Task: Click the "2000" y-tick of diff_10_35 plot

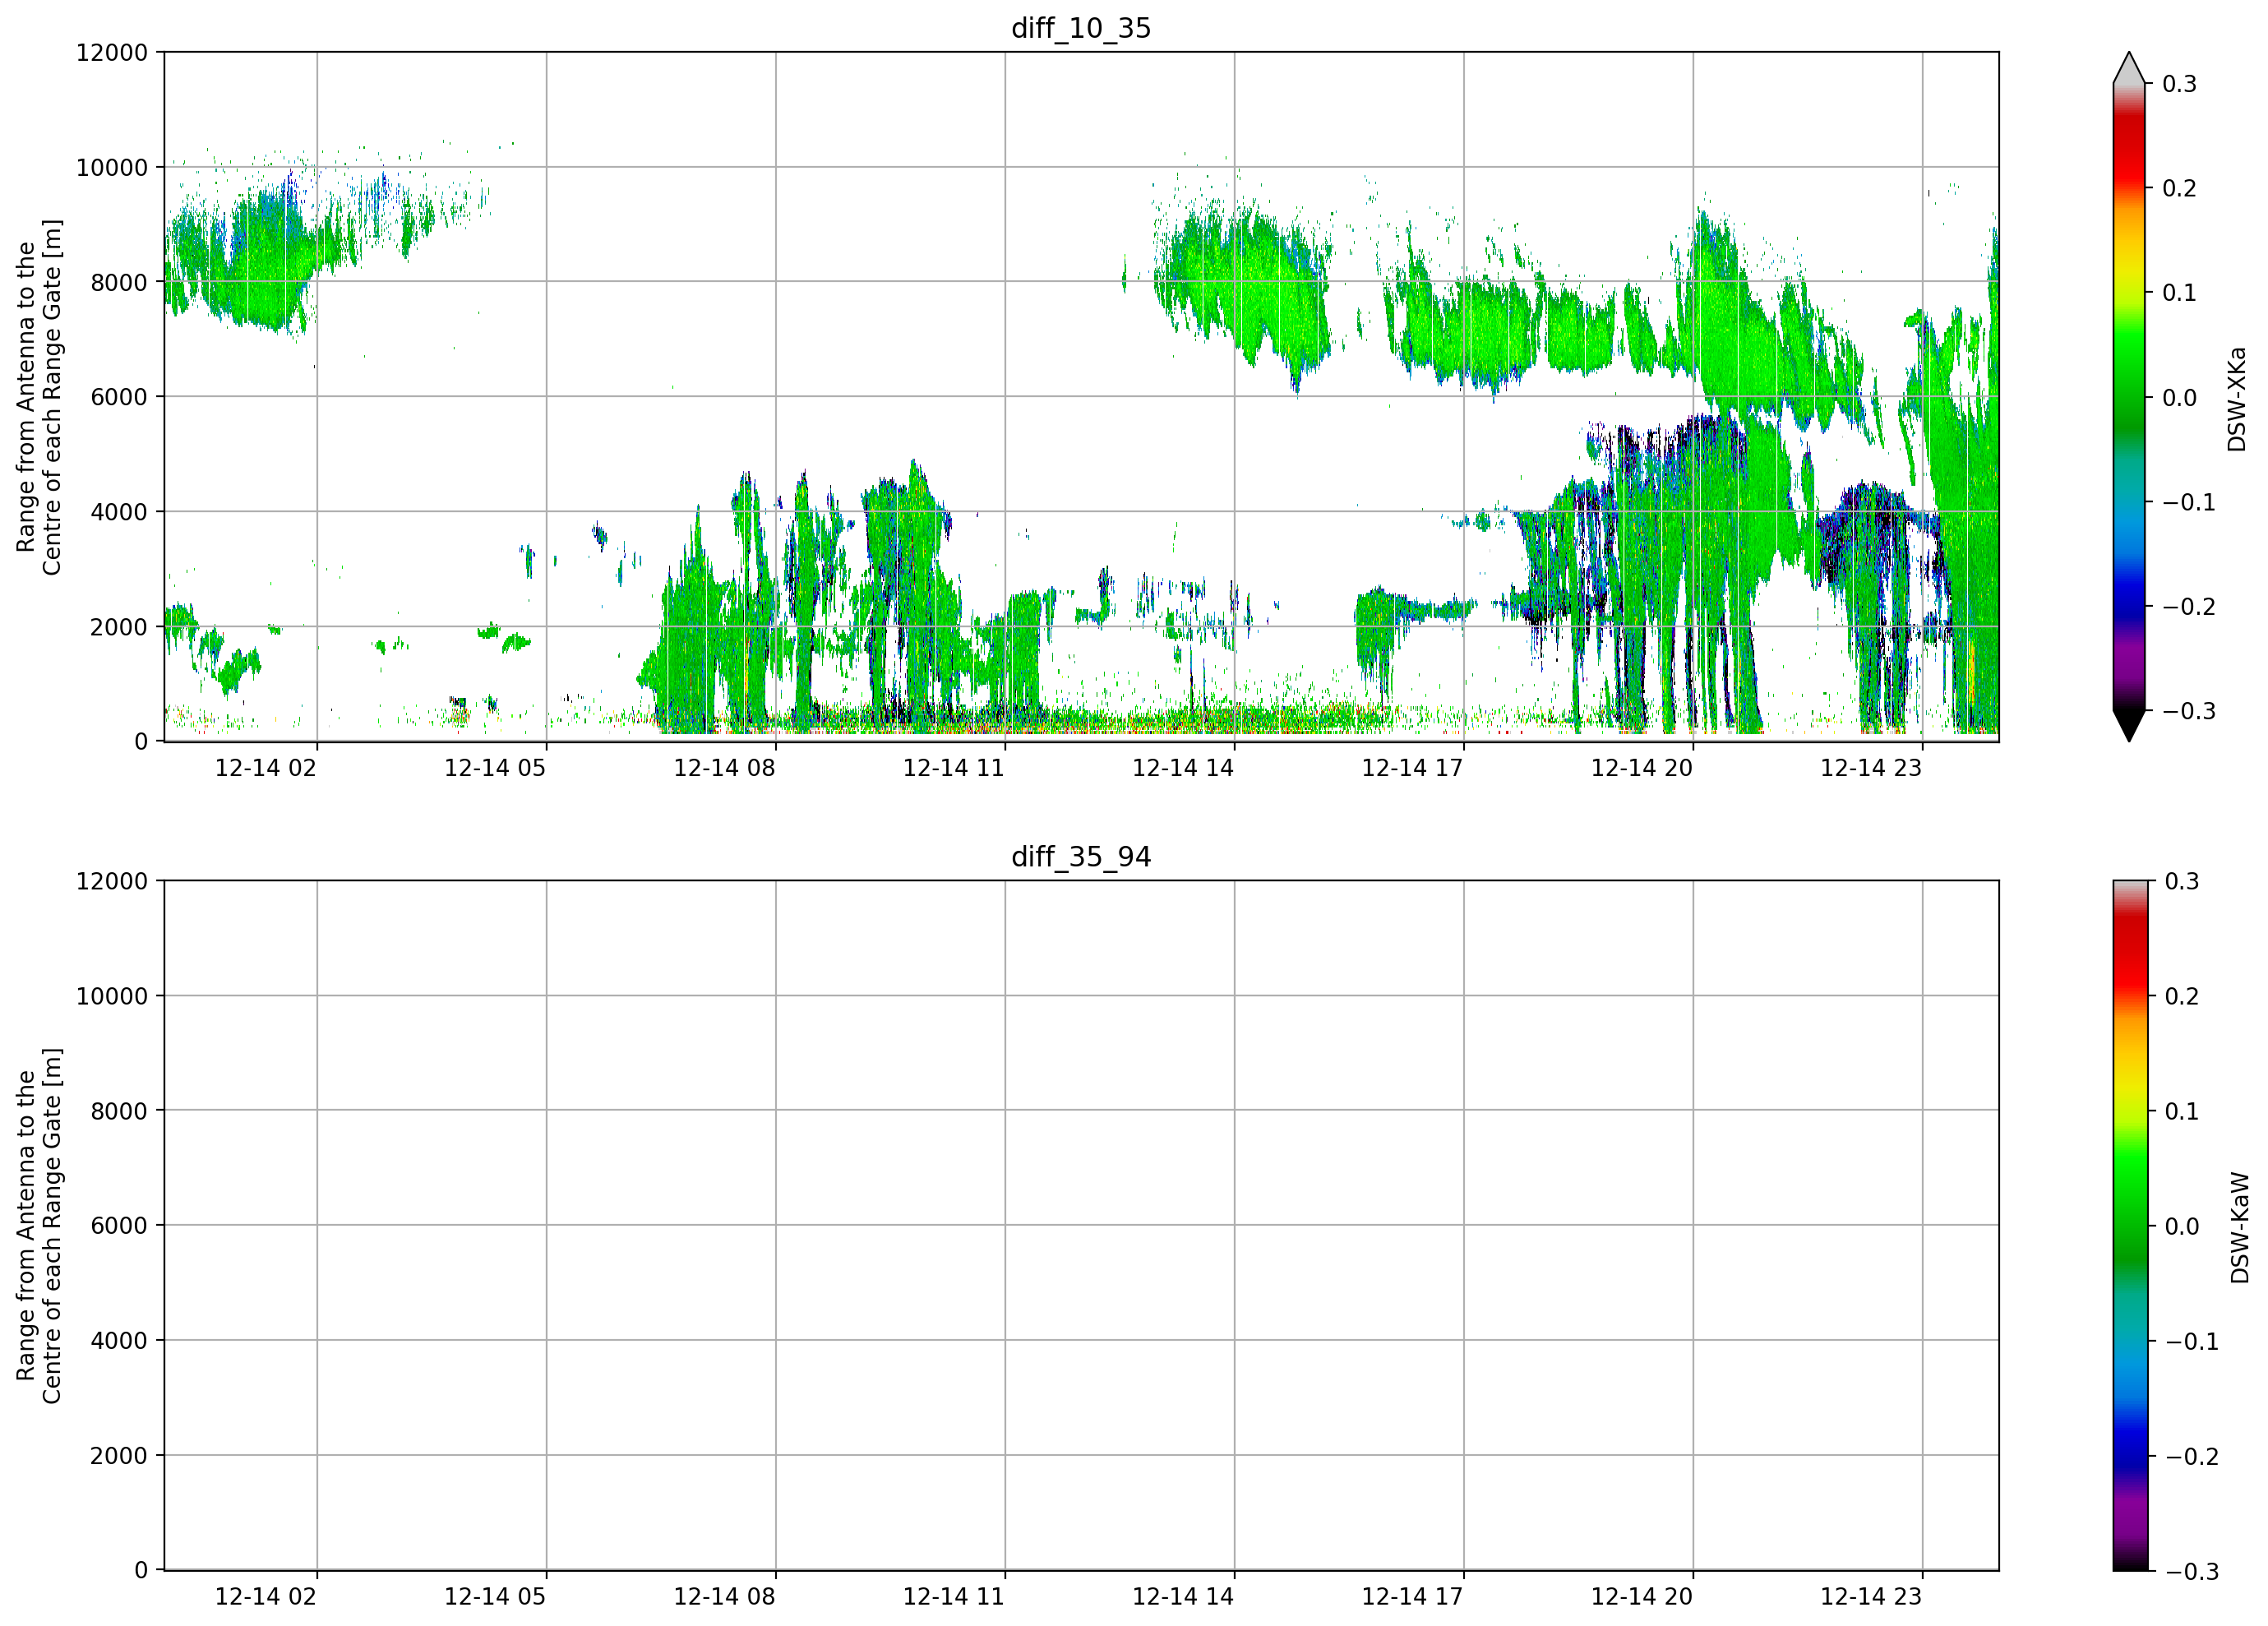Action: click(x=119, y=627)
